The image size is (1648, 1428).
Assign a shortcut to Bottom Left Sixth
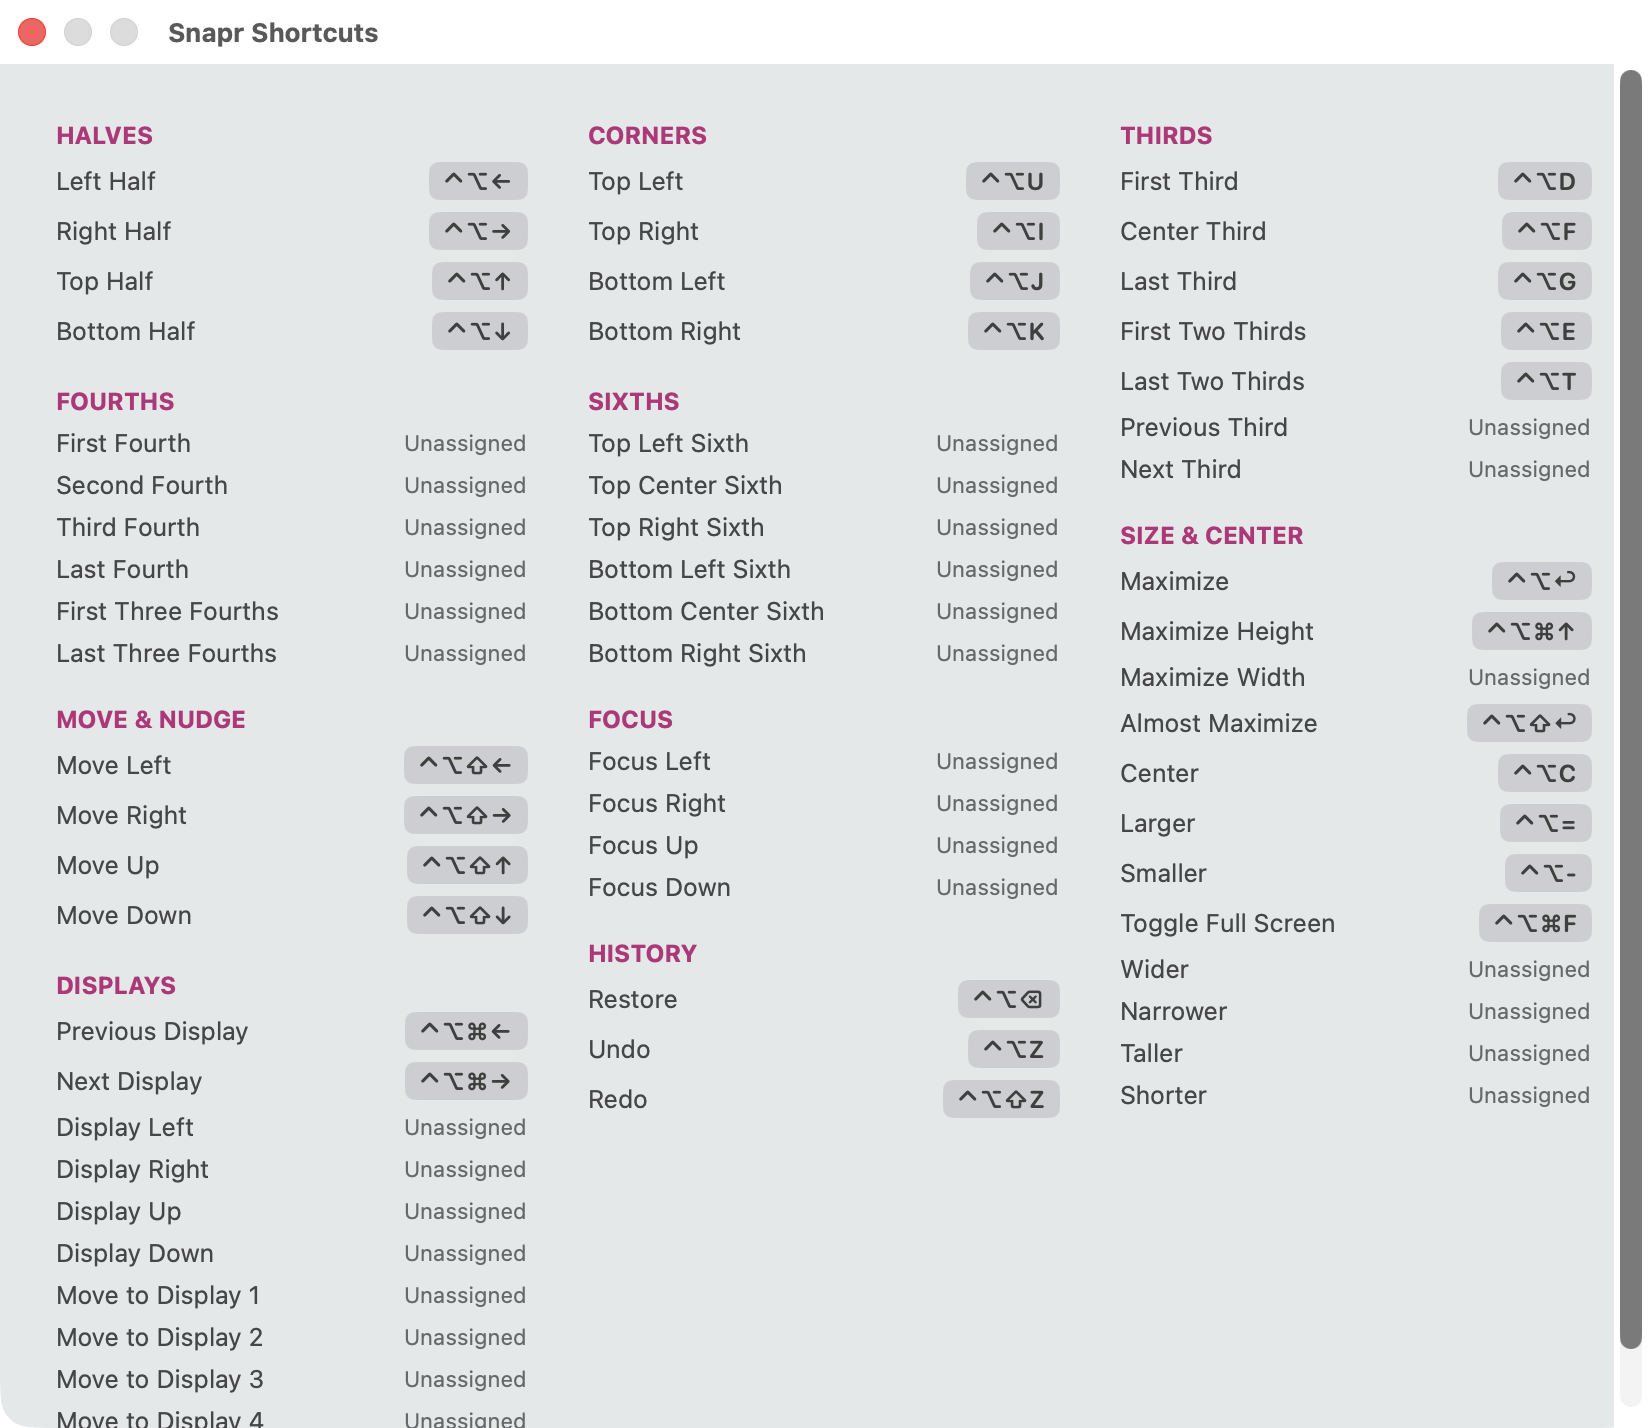pos(997,569)
